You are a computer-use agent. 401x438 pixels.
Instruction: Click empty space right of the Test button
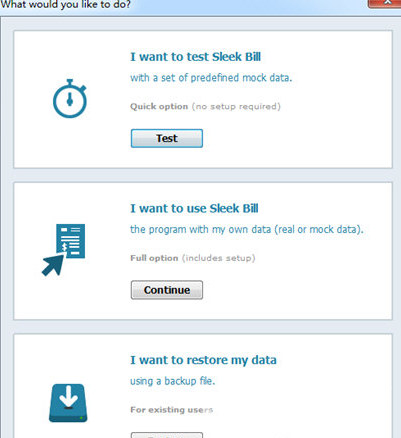point(293,138)
